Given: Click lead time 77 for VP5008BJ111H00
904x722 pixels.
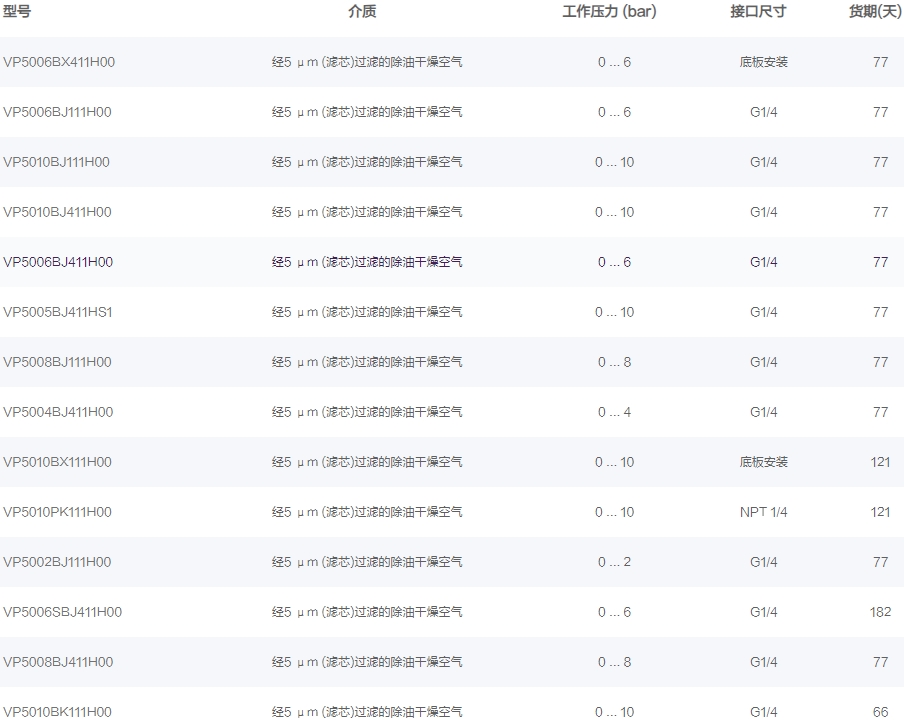Looking at the screenshot, I should [x=880, y=362].
